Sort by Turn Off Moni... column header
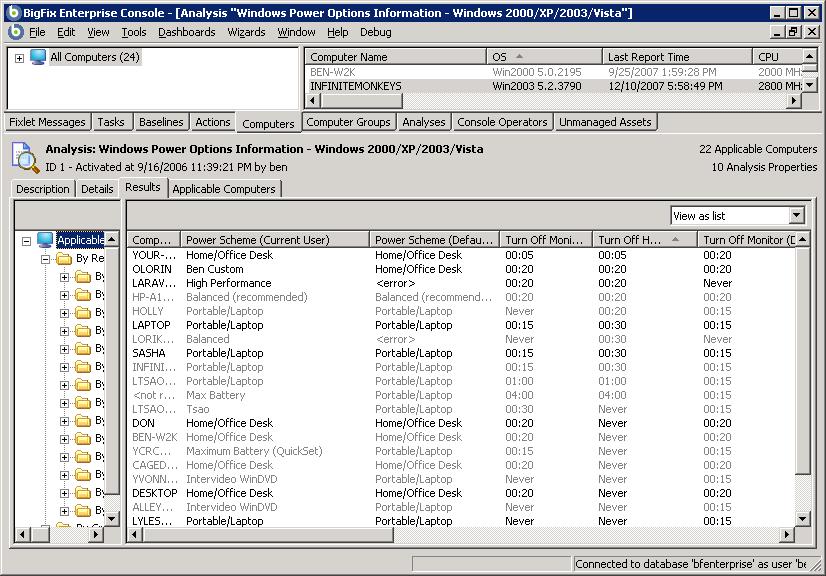The width and height of the screenshot is (826, 576). click(x=546, y=240)
